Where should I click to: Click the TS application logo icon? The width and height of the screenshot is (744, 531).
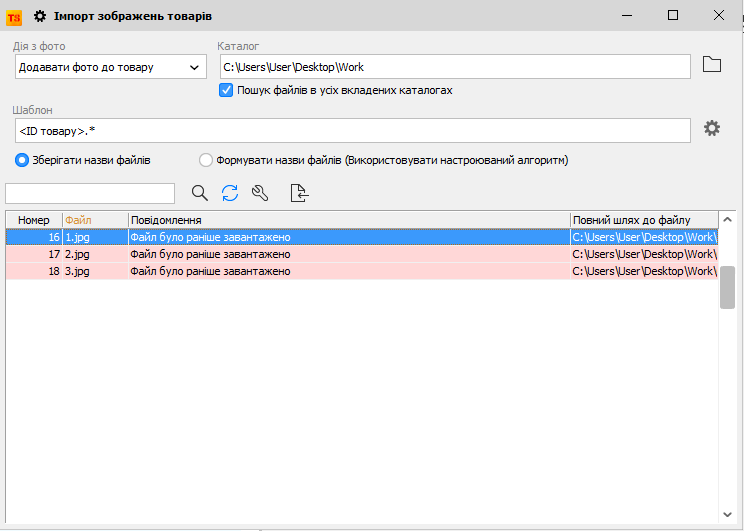point(14,16)
